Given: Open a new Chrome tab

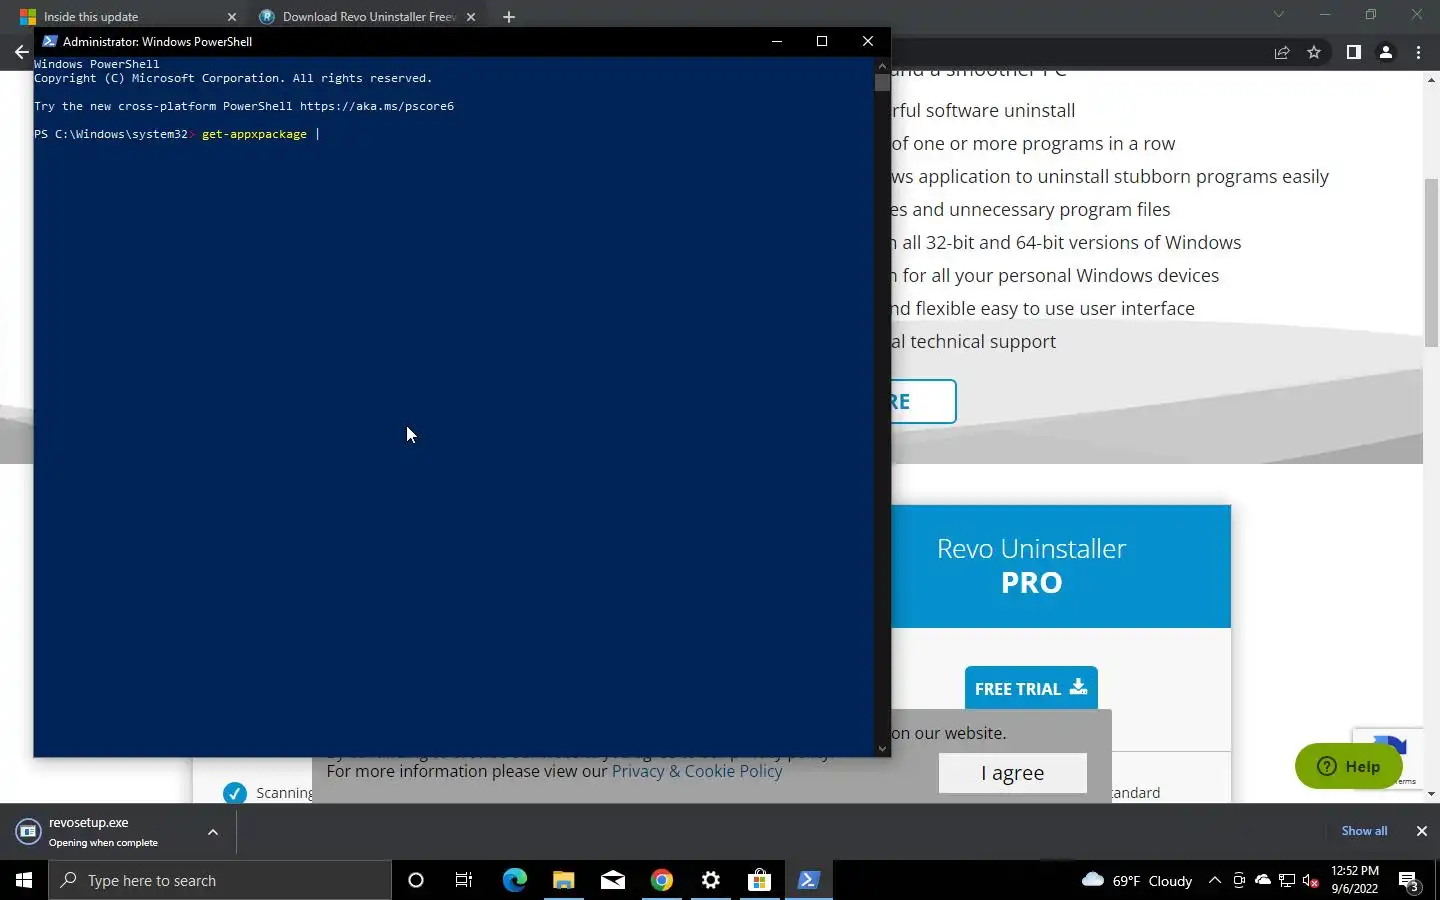Looking at the screenshot, I should pos(509,17).
